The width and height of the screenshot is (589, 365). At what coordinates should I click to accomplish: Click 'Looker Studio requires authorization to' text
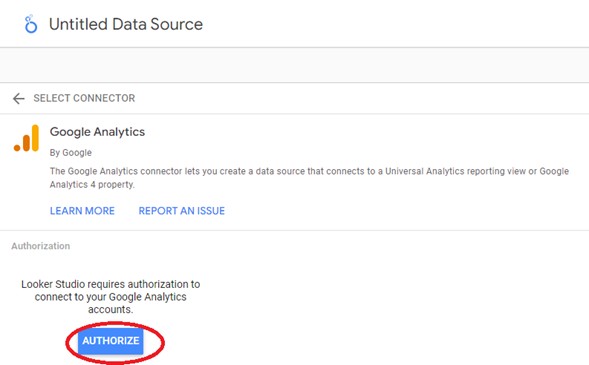point(110,284)
